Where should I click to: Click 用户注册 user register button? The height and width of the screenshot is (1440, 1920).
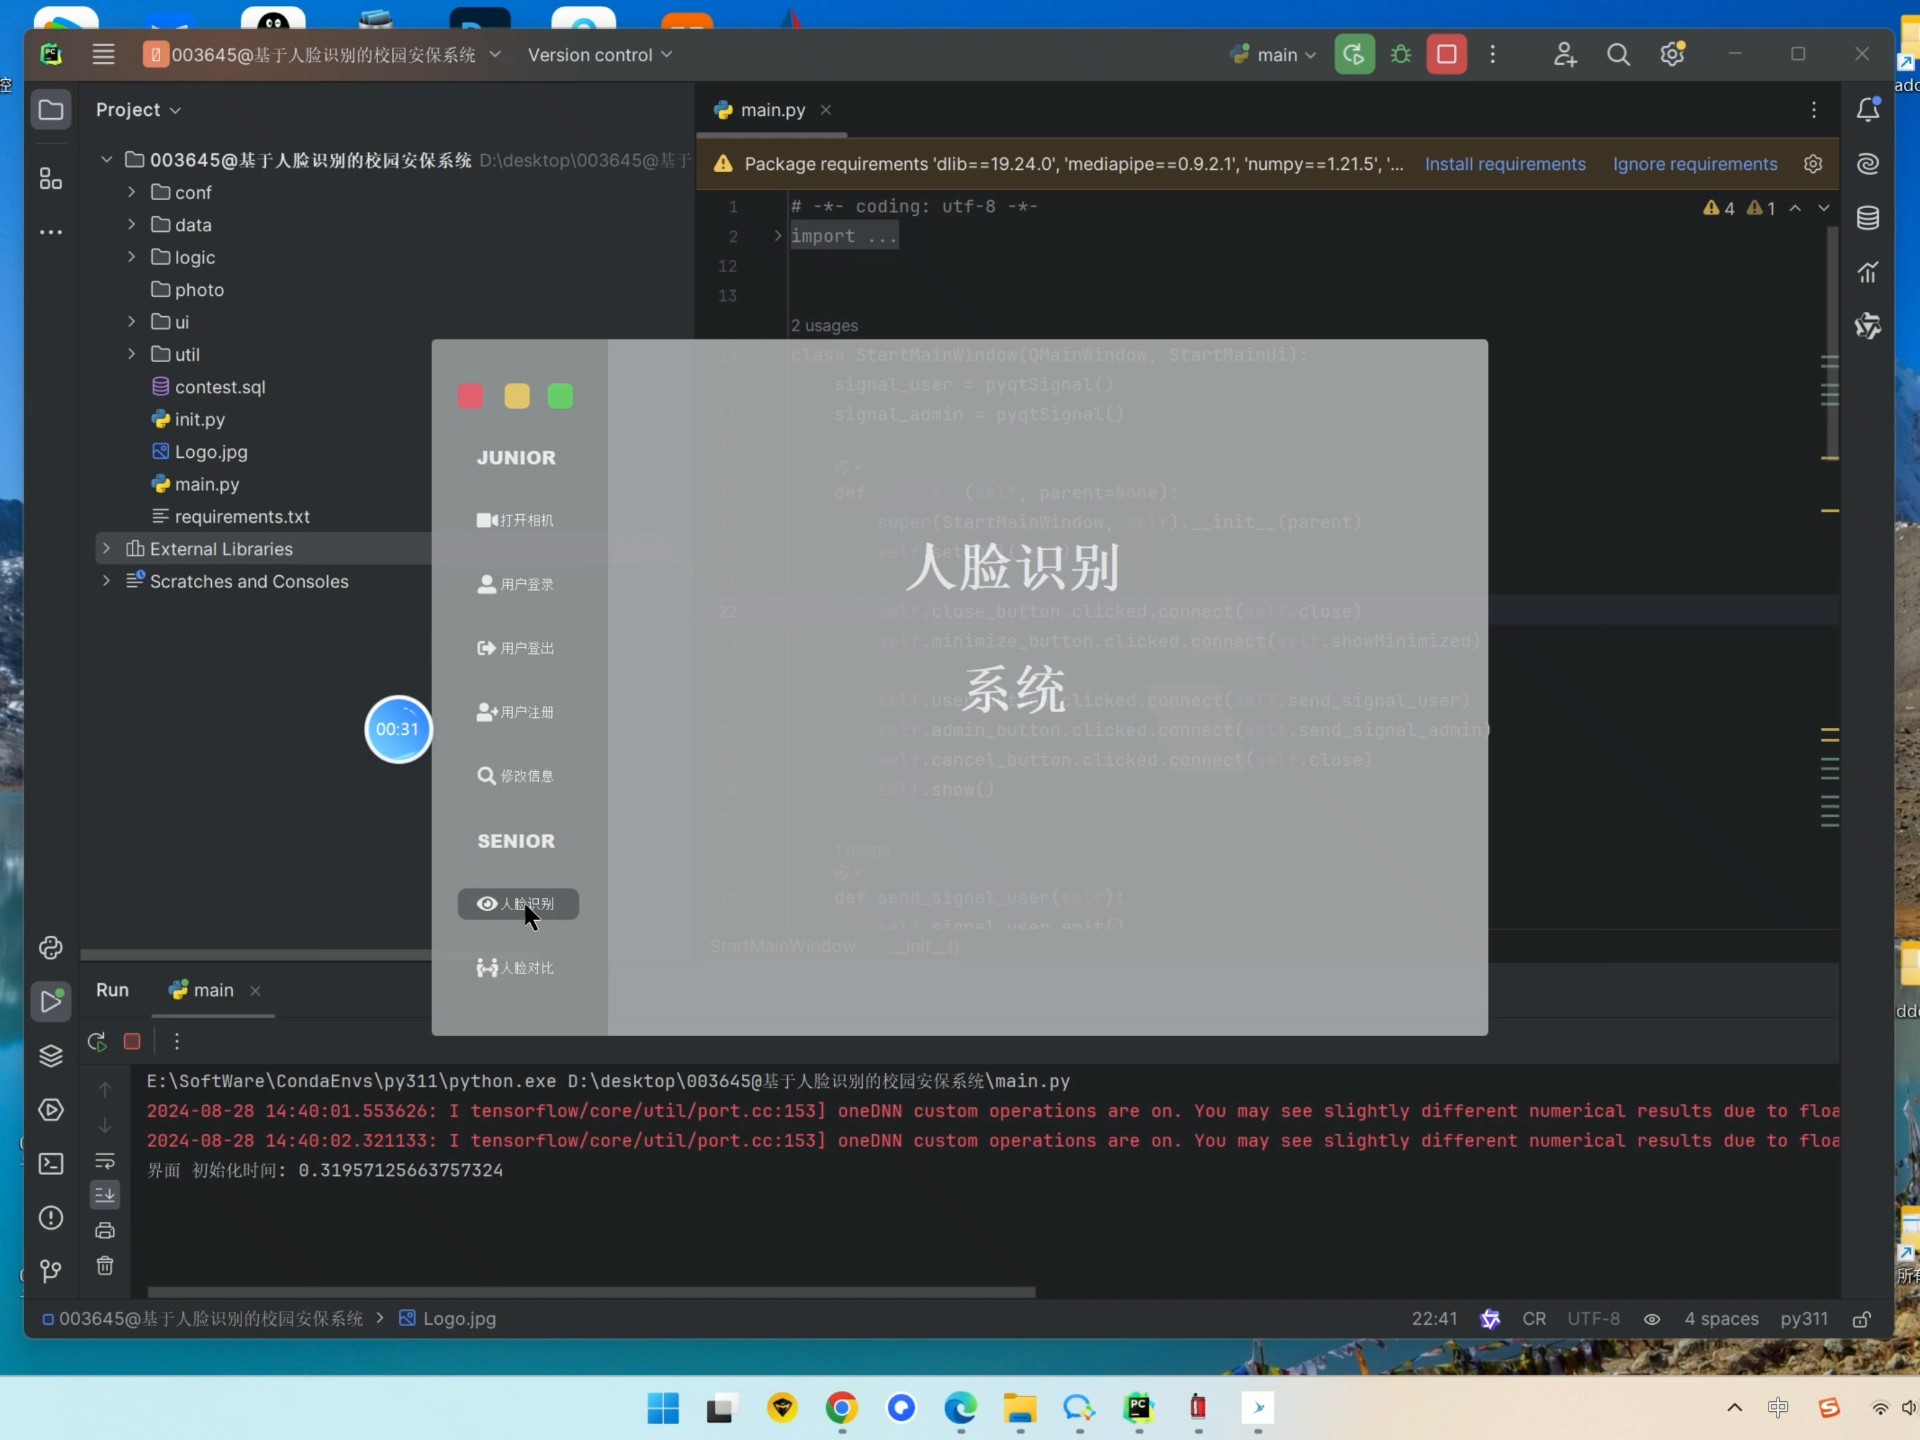click(516, 712)
